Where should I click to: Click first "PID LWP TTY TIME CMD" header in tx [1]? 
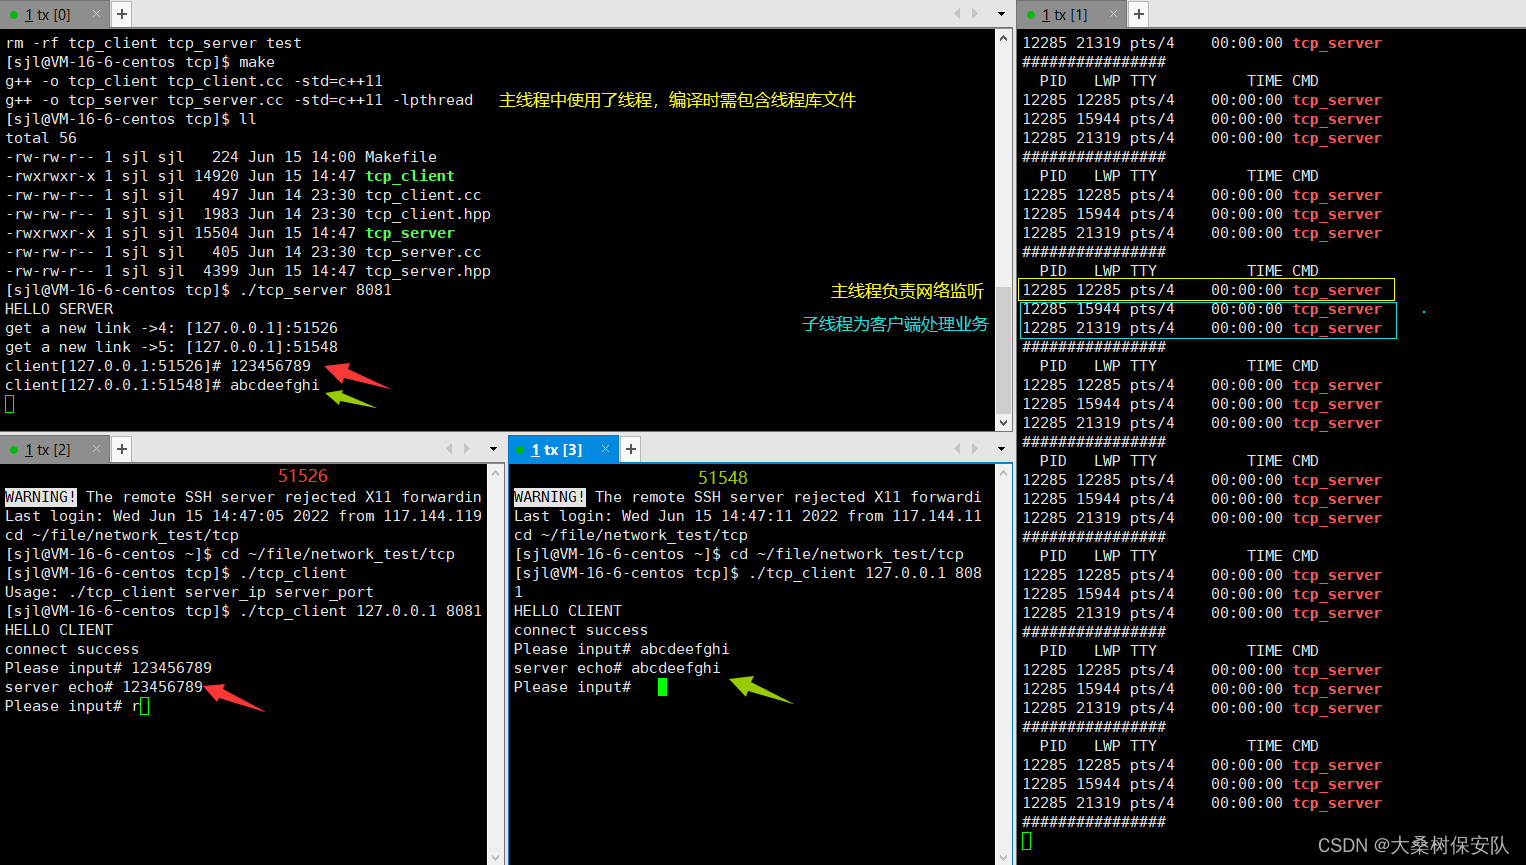click(x=1179, y=81)
